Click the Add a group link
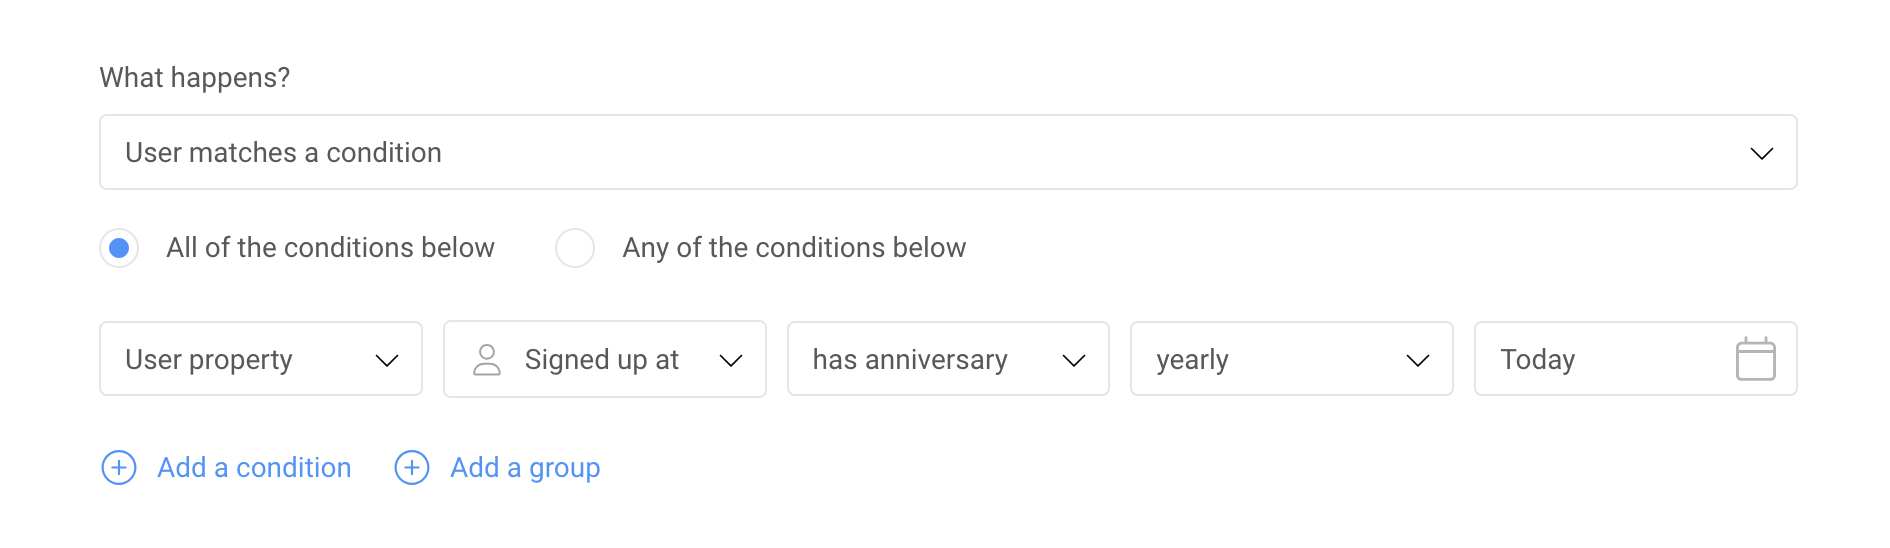 pyautogui.click(x=525, y=468)
